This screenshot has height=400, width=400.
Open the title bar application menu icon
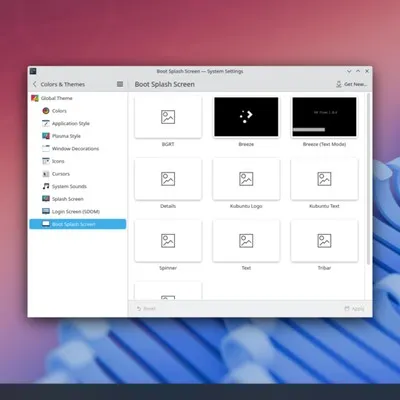(x=33, y=71)
